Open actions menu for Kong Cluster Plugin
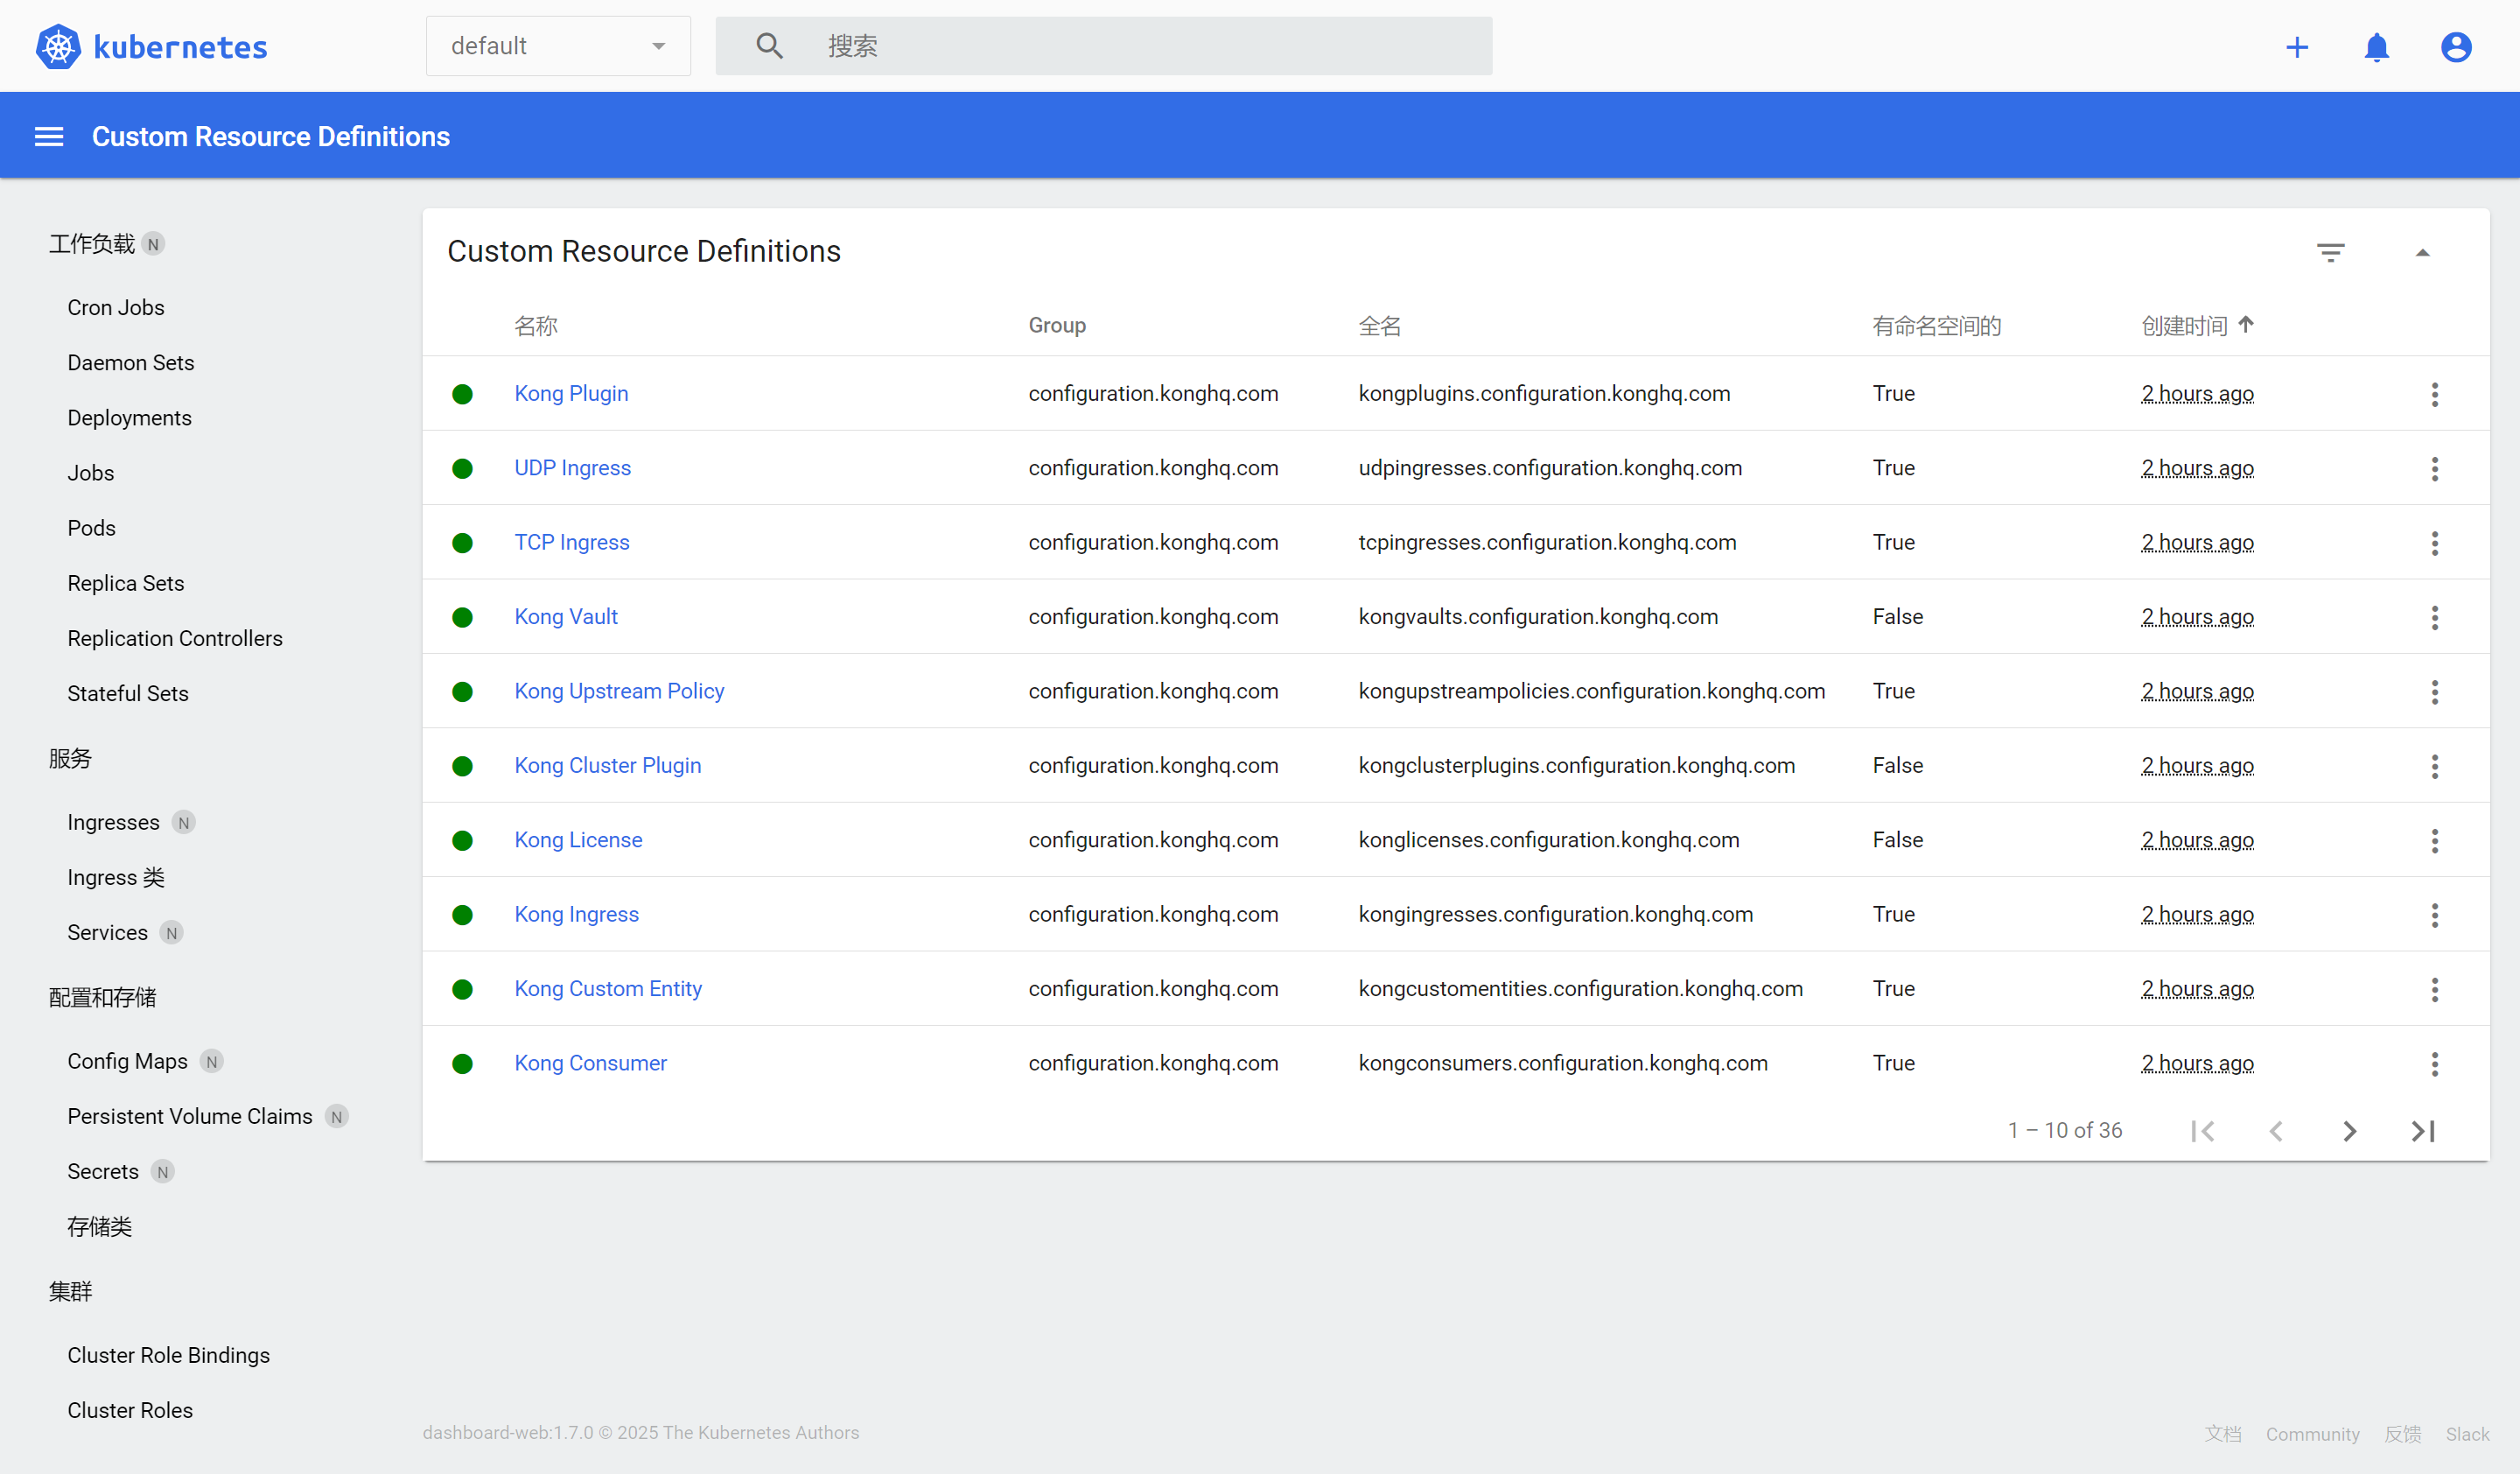 pos(2434,766)
